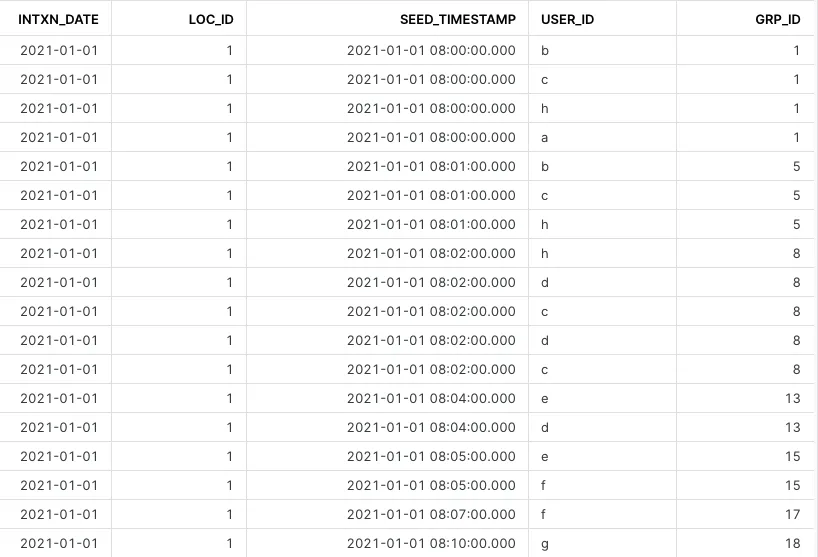Click the first row's INTXN_DATE cell
Viewport: 818px width, 557px height.
(x=58, y=50)
